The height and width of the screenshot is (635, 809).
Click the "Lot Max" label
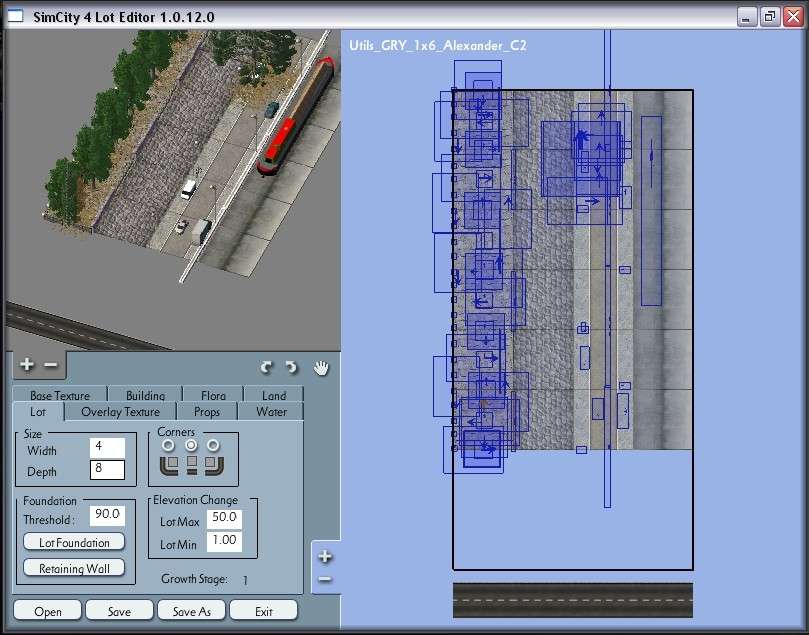point(180,522)
